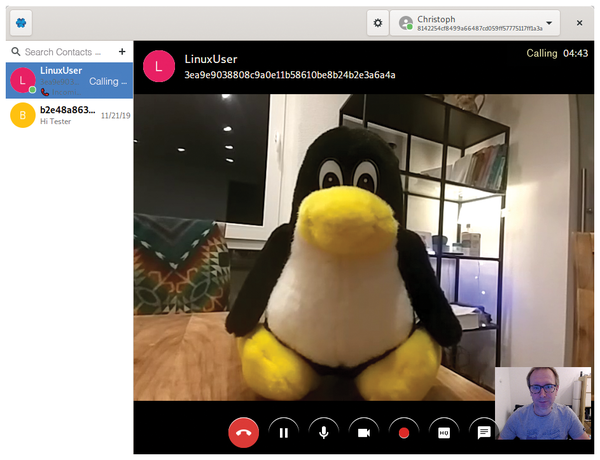Click the Christoph account avatar
The height and width of the screenshot is (460, 600).
pyautogui.click(x=406, y=23)
